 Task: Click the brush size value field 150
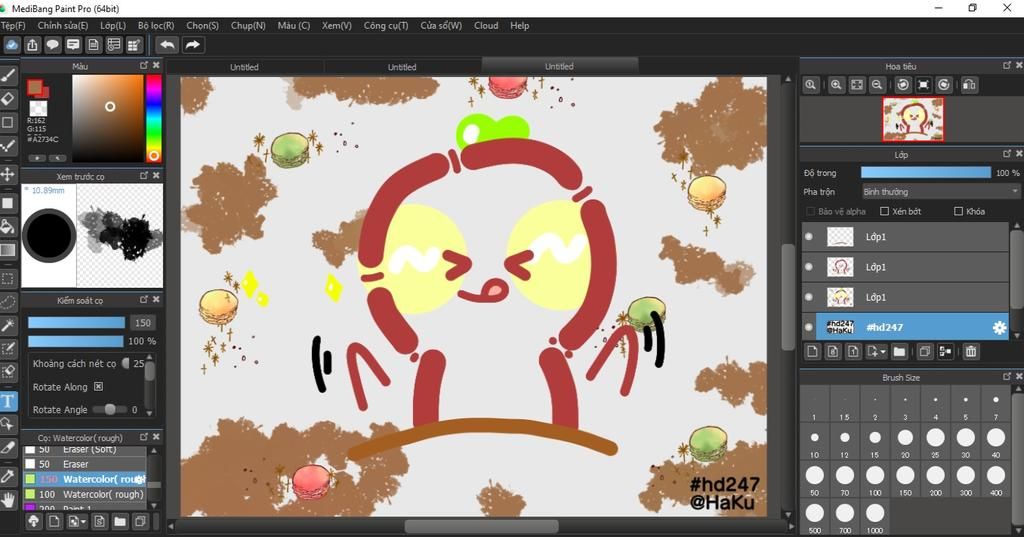click(143, 323)
